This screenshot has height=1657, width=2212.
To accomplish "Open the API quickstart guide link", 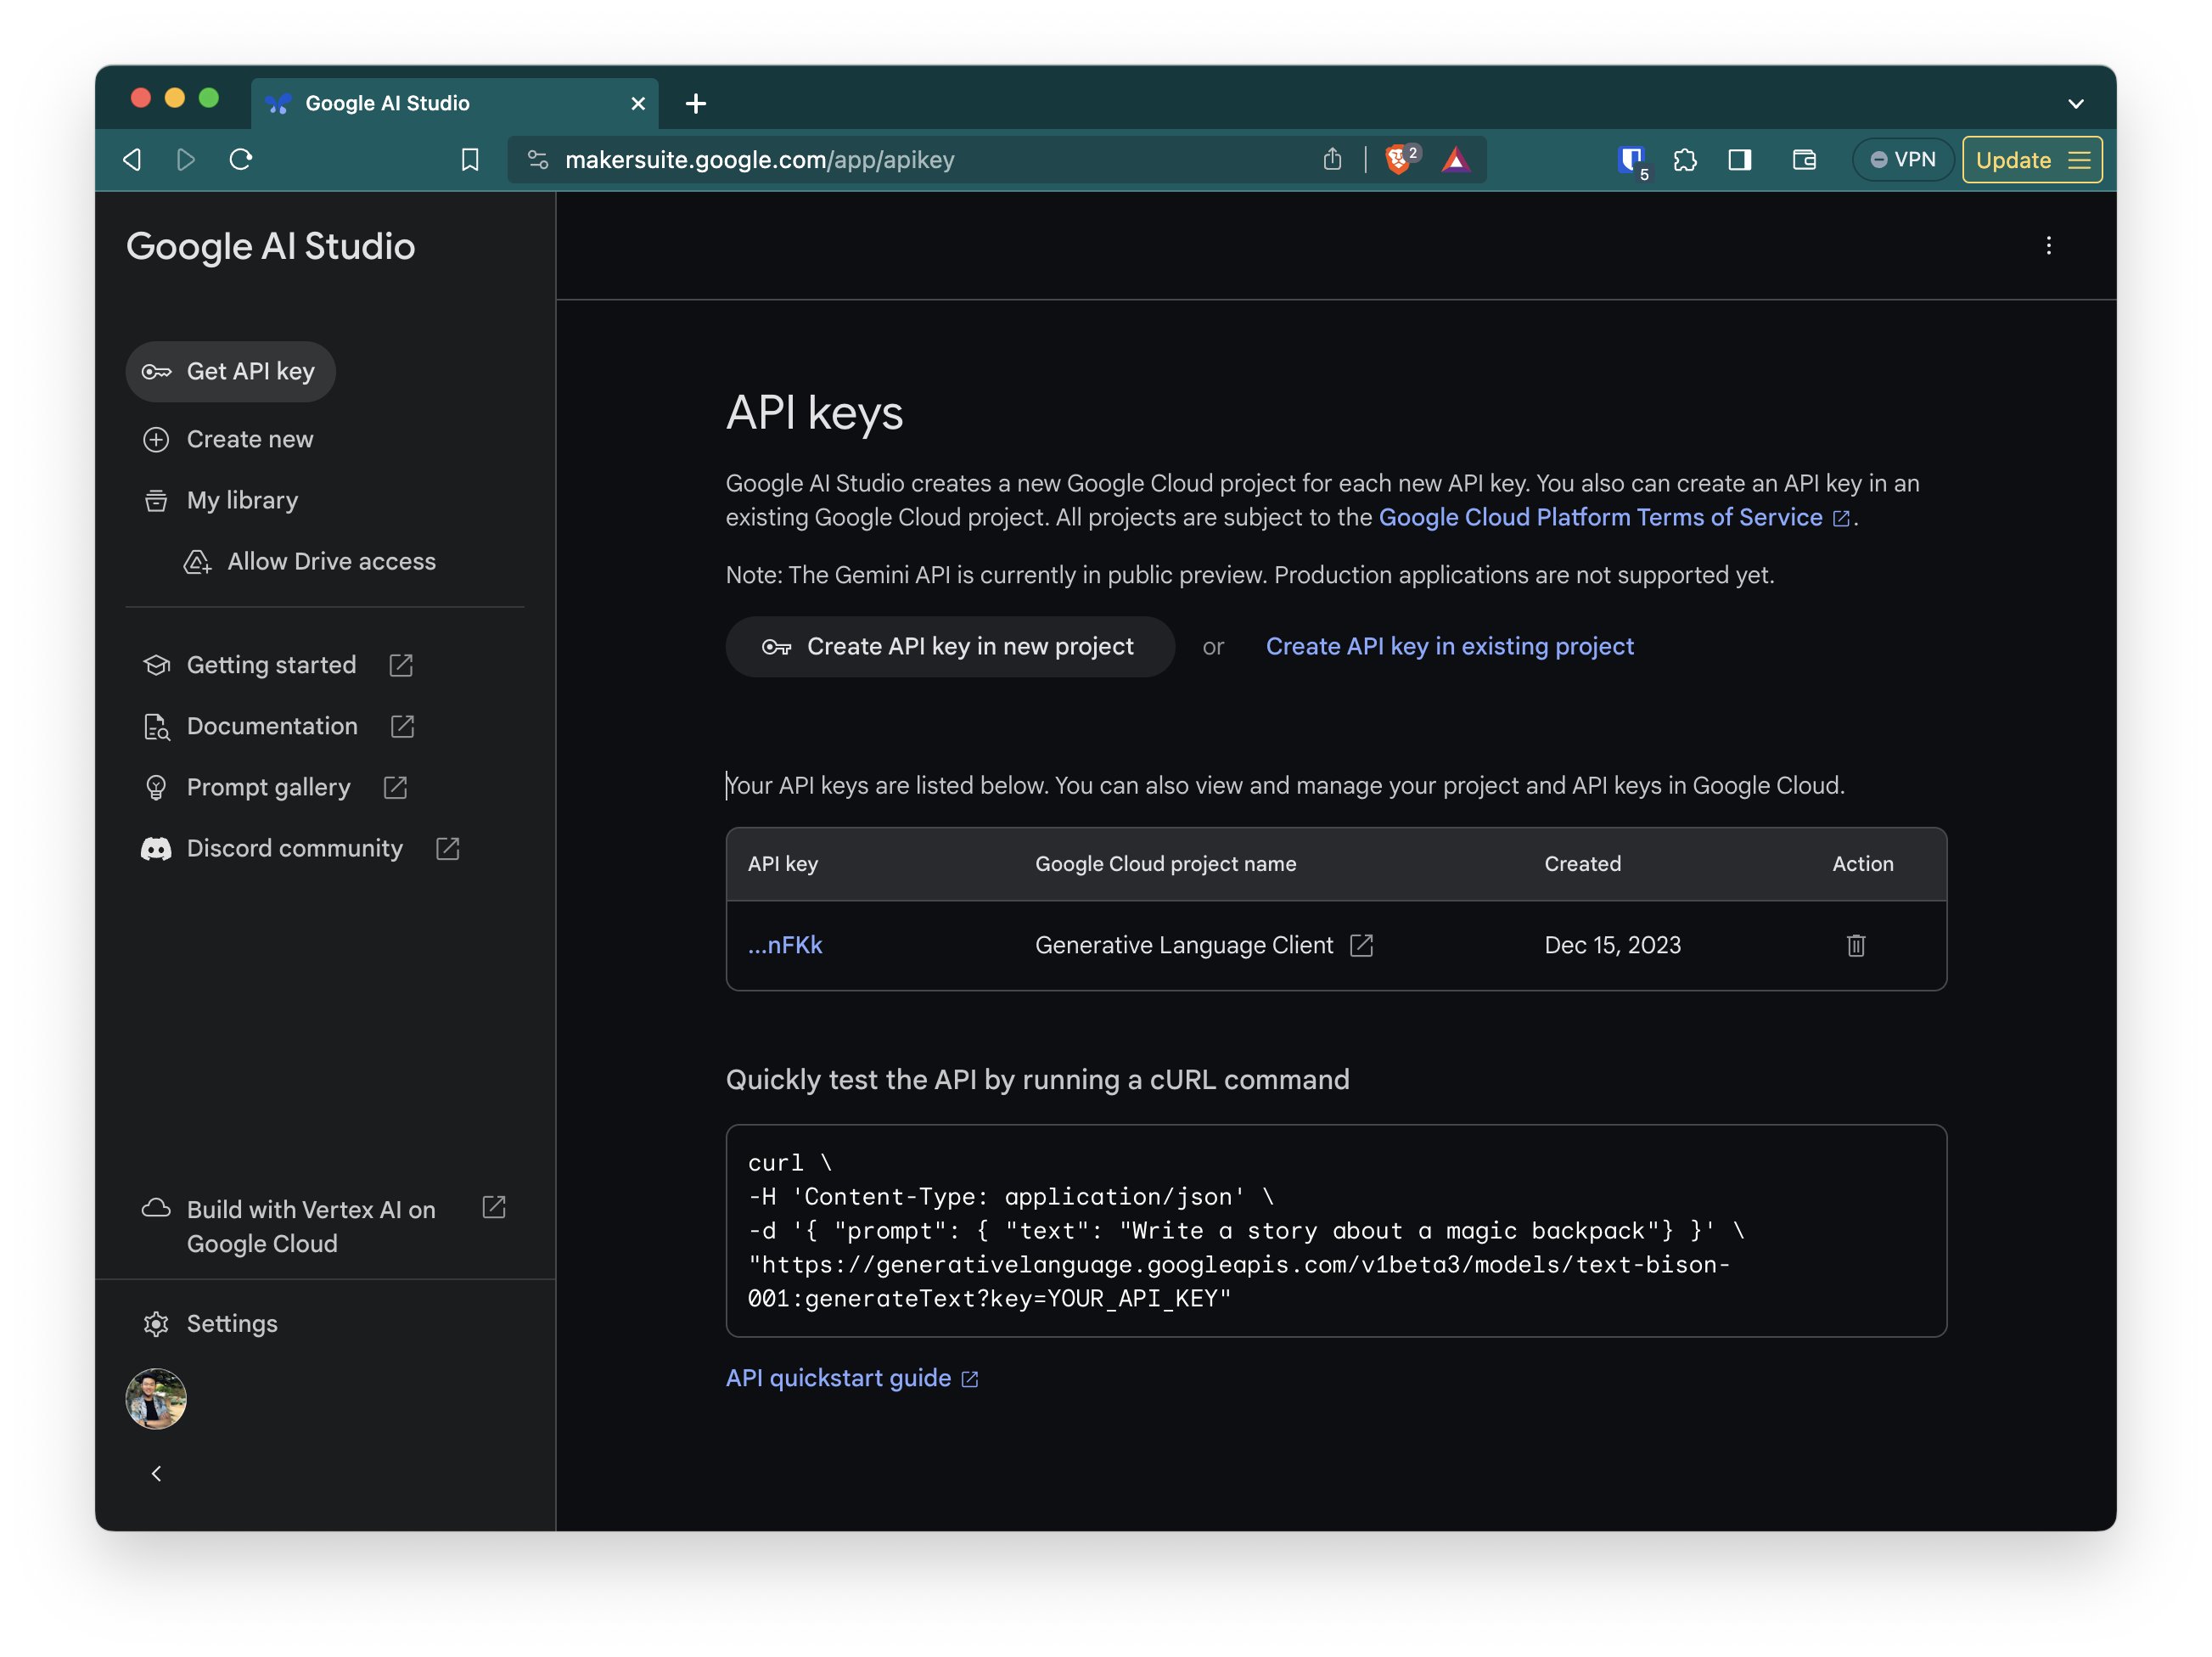I will point(852,1378).
